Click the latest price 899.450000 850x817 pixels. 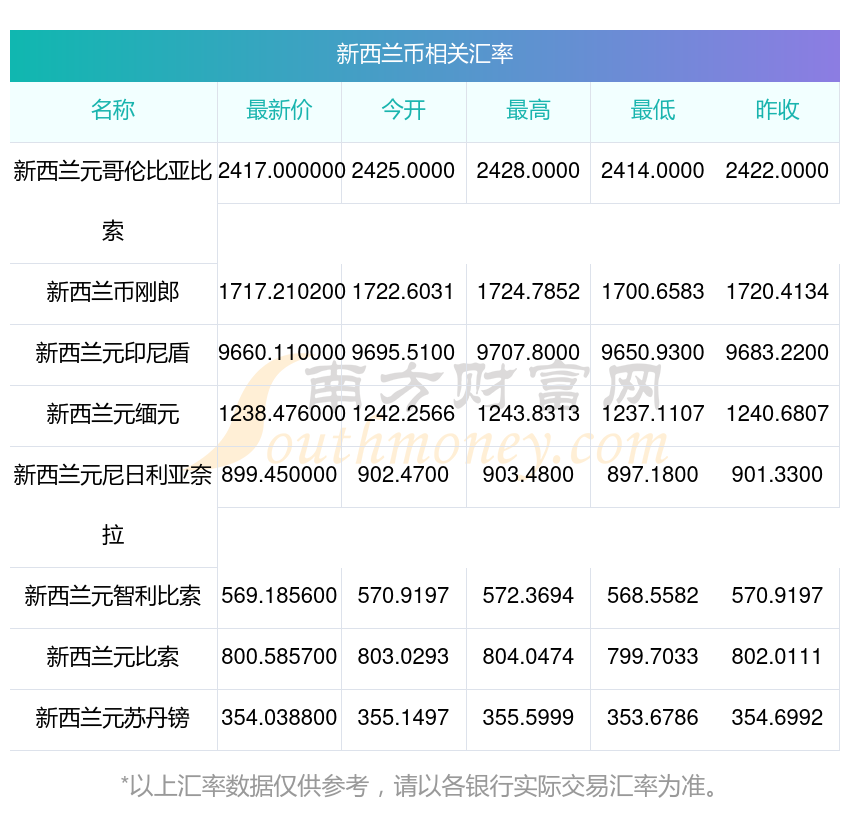pos(279,474)
